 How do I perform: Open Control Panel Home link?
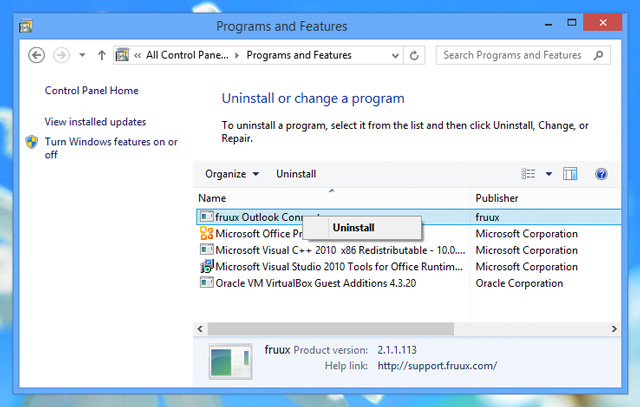point(91,90)
